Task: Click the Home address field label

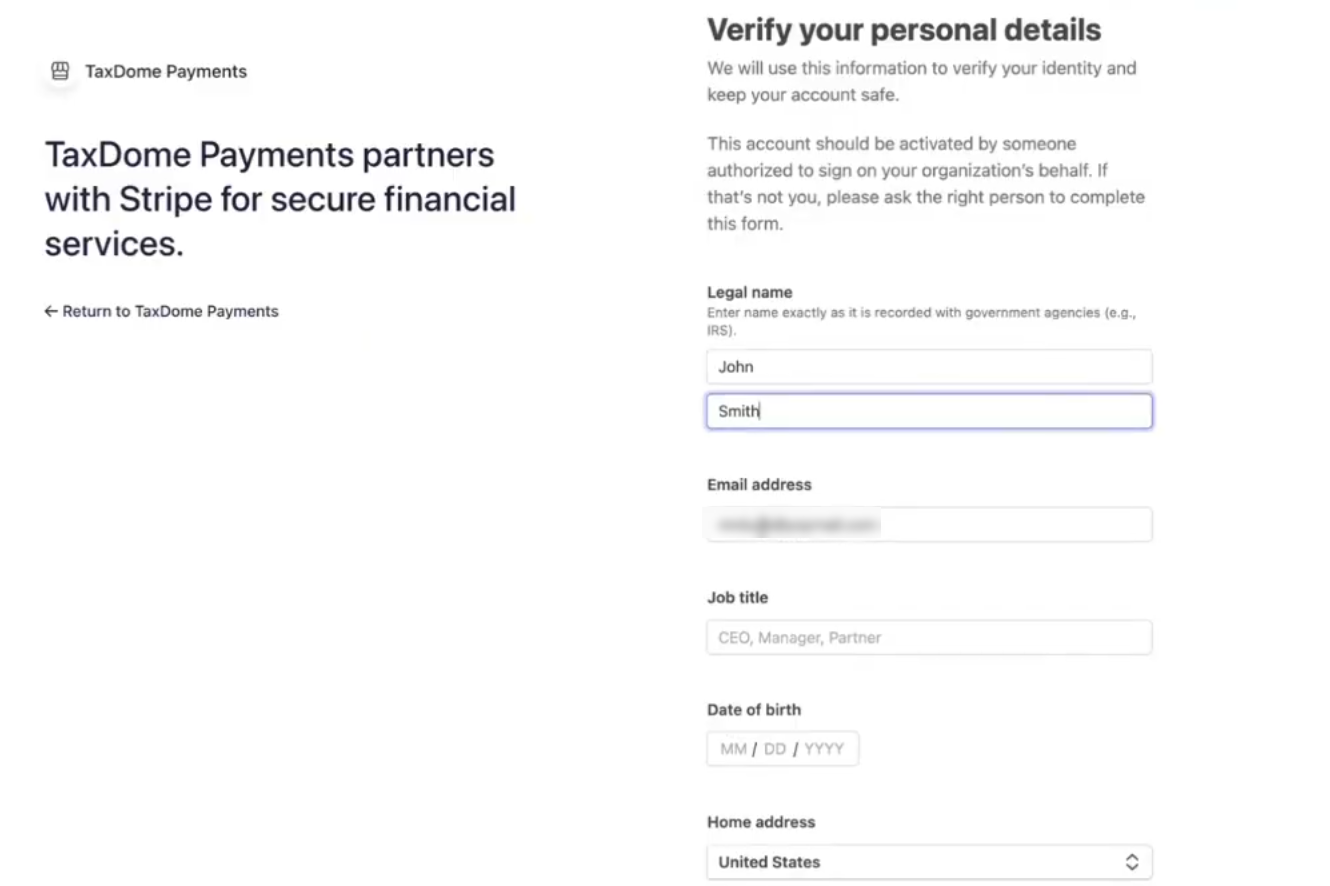Action: [x=761, y=822]
